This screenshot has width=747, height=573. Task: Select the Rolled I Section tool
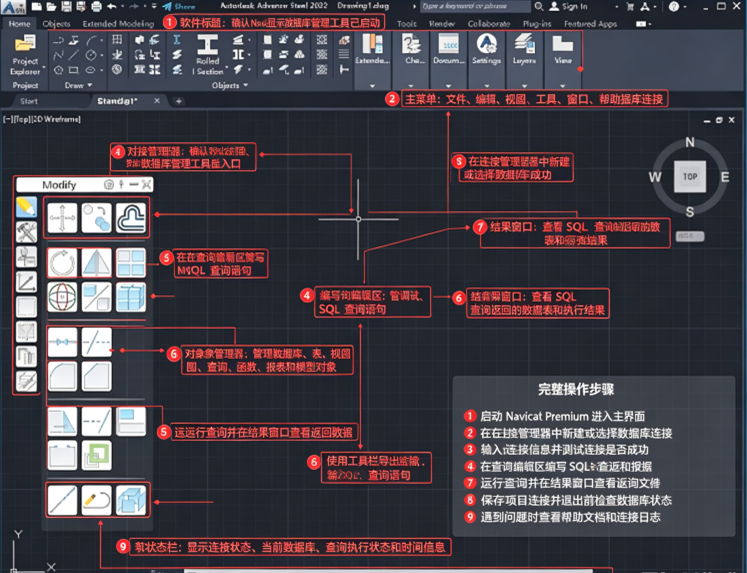(208, 55)
